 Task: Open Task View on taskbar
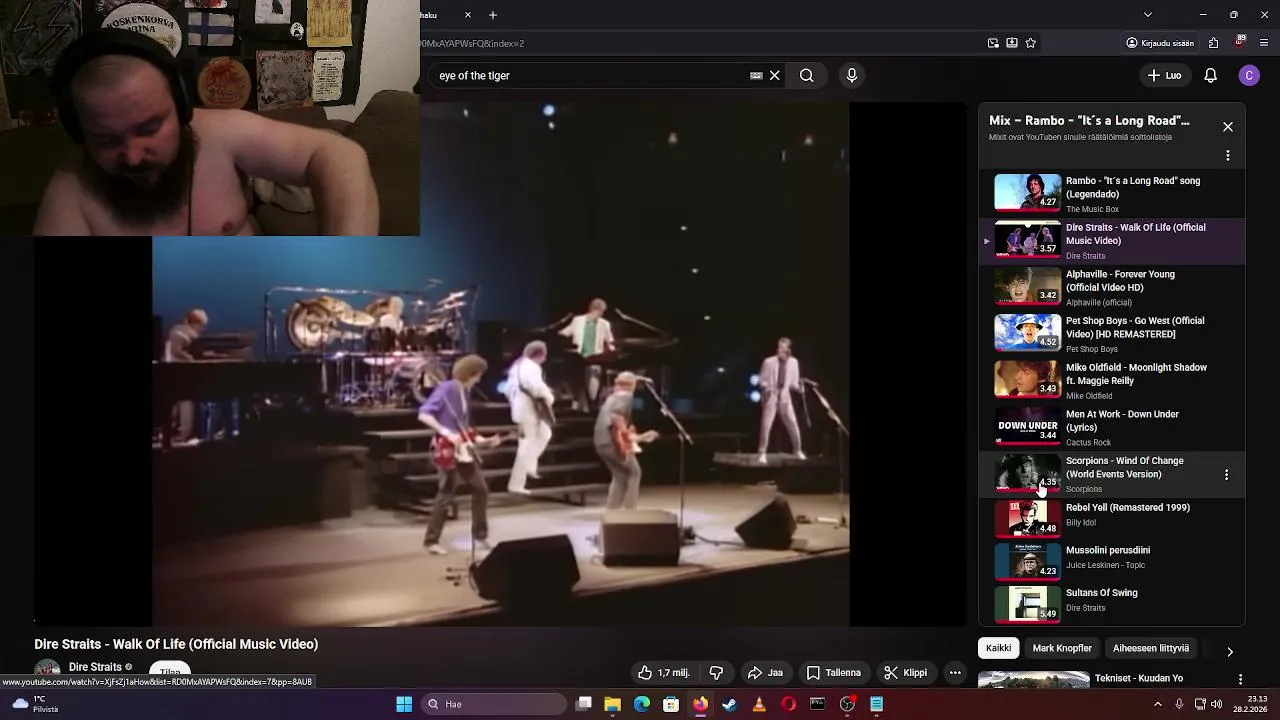tap(584, 704)
